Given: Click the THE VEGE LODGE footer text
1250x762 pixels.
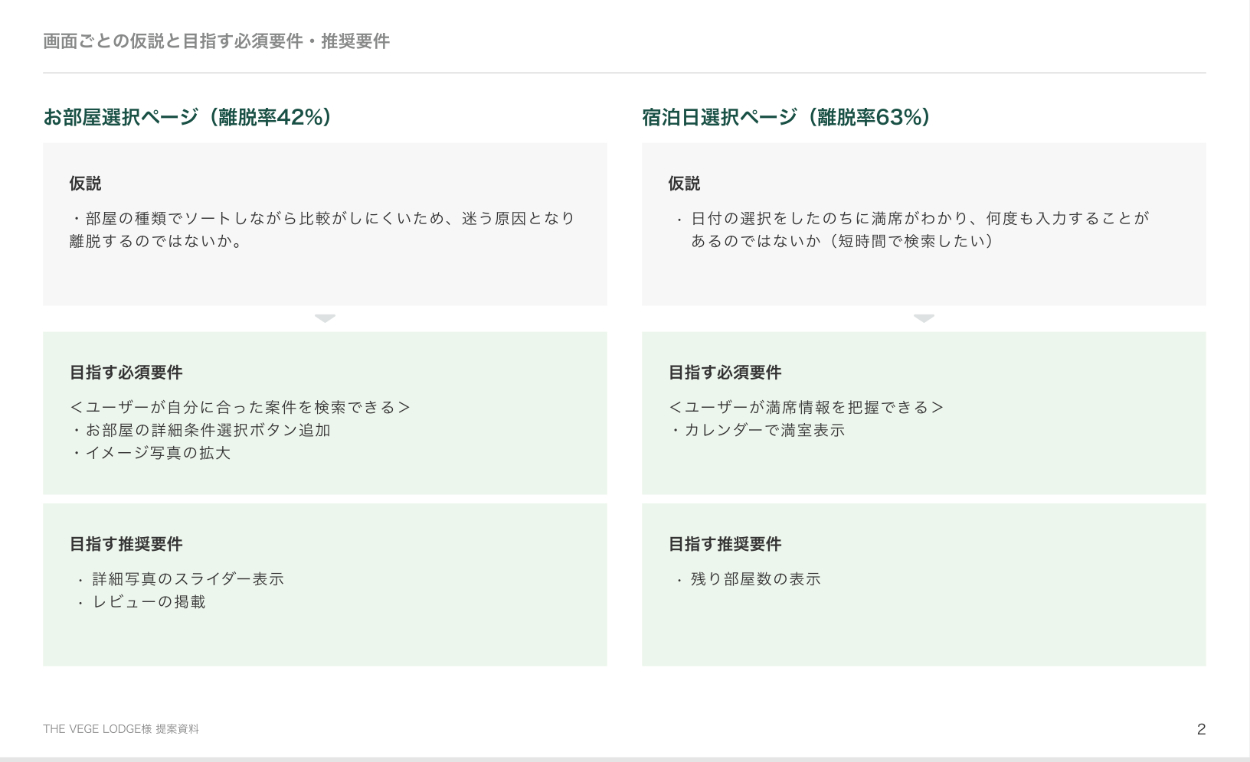Looking at the screenshot, I should point(121,729).
